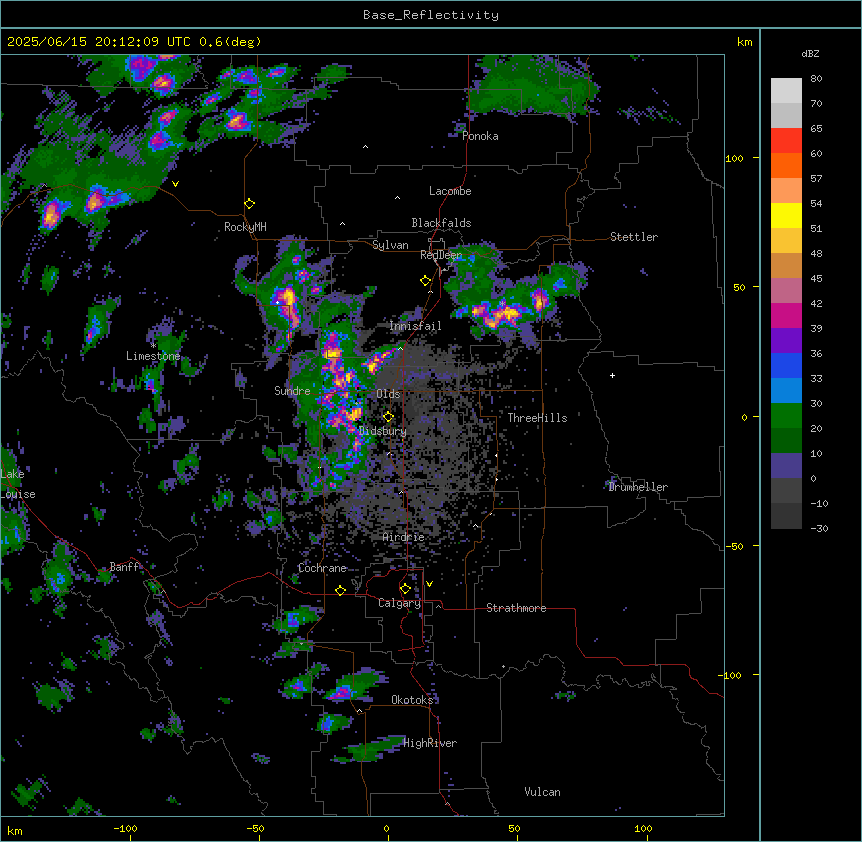This screenshot has width=862, height=842.
Task: Click the yellow diamond marker beside RockyMH
Action: [x=250, y=204]
